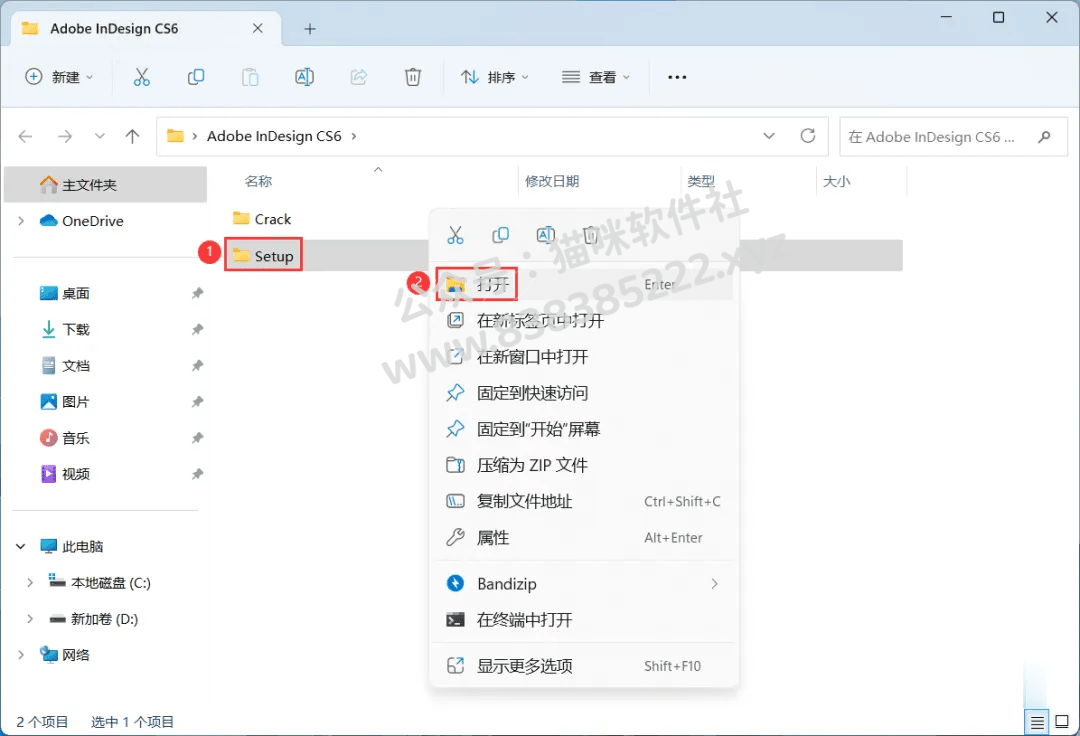This screenshot has width=1080, height=736.
Task: Open the 新建 dropdown menu
Action: [x=59, y=77]
